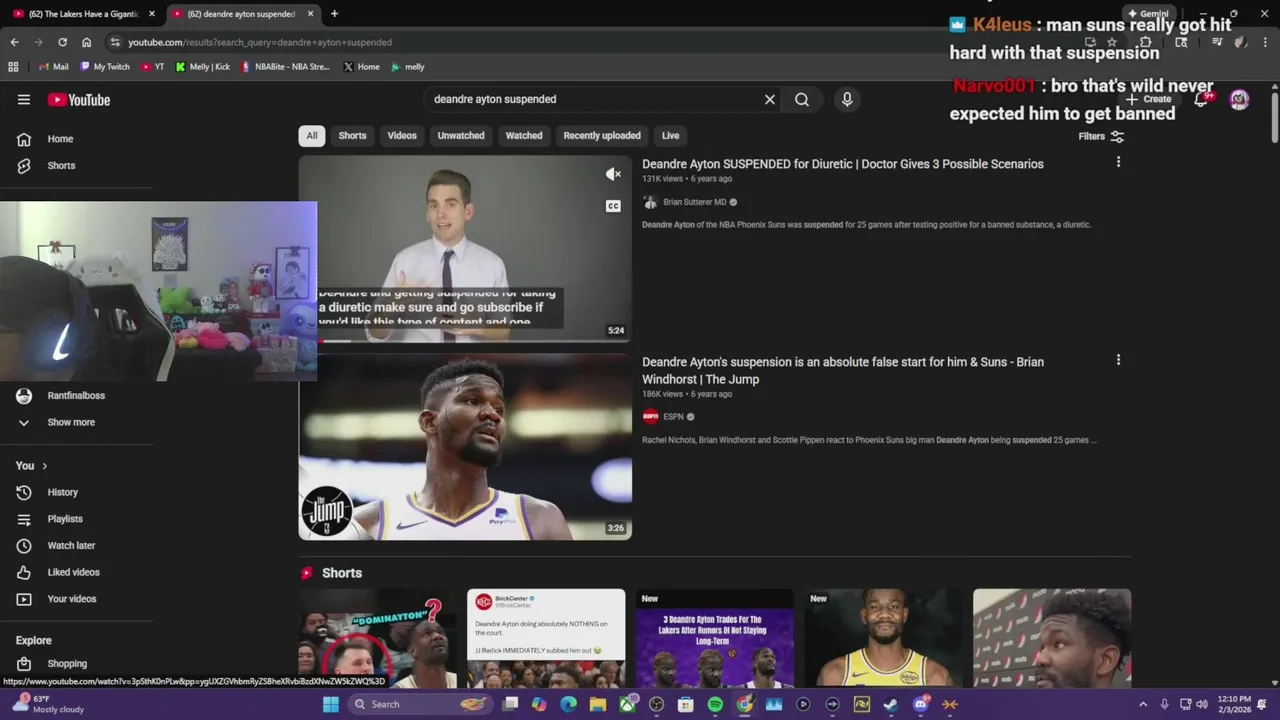Open the Mail bookmark
Image resolution: width=1280 pixels, height=720 pixels.
point(53,67)
